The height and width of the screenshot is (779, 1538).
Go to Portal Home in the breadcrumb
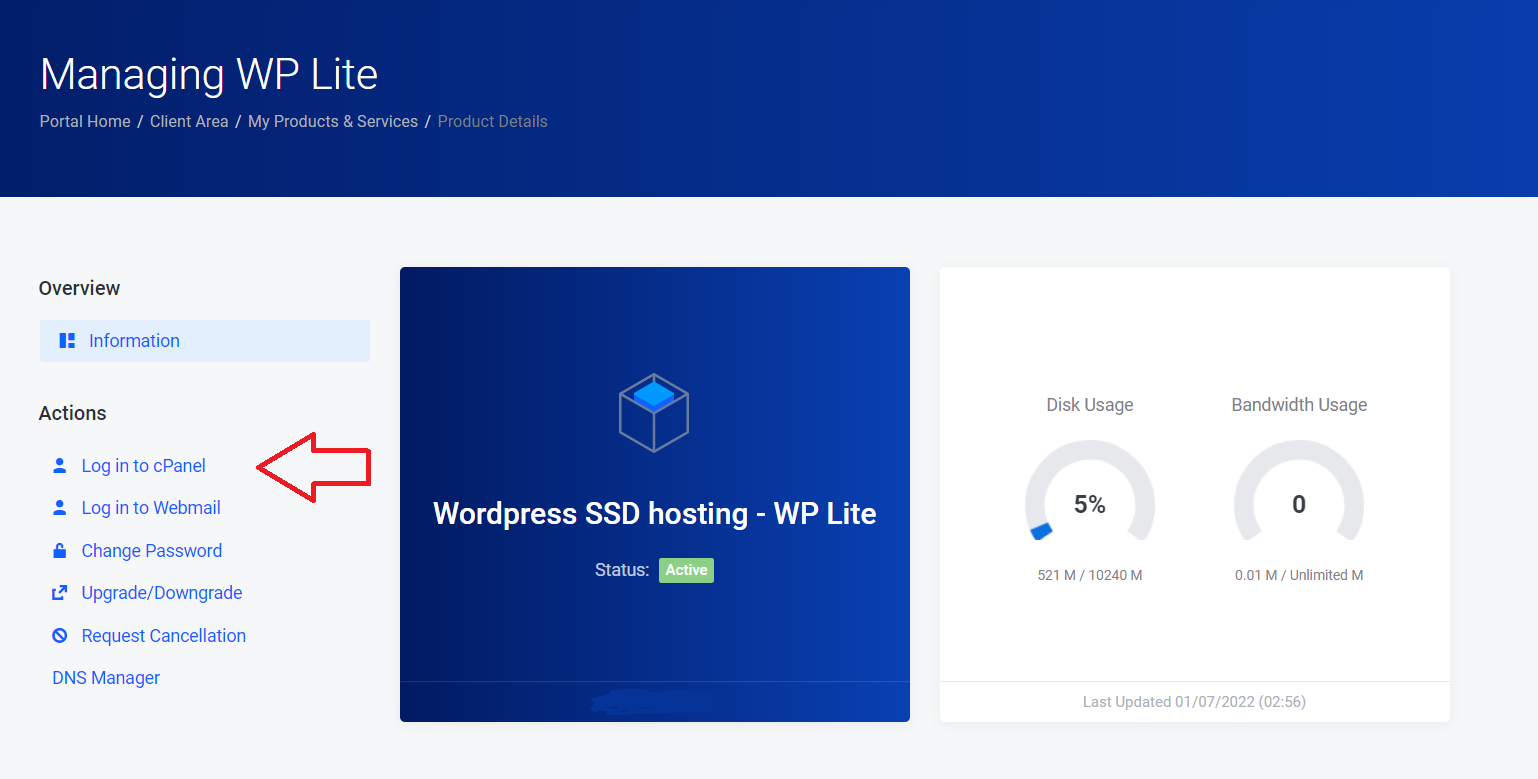point(85,121)
